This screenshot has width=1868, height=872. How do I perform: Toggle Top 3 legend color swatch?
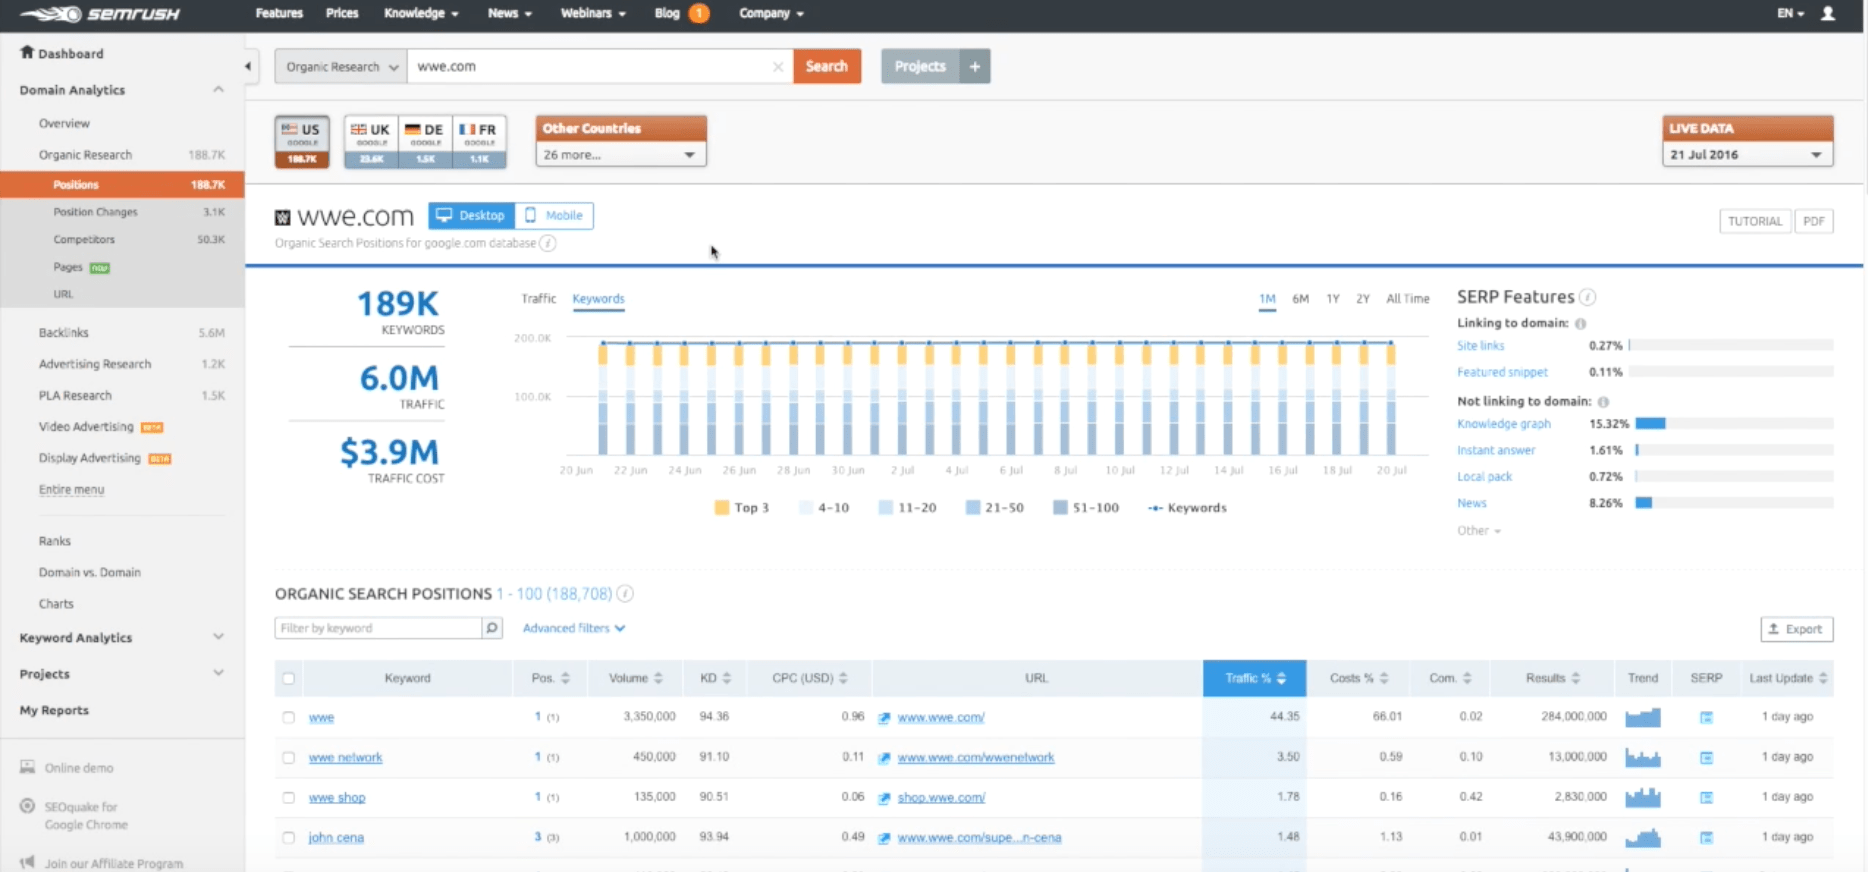[x=722, y=508]
